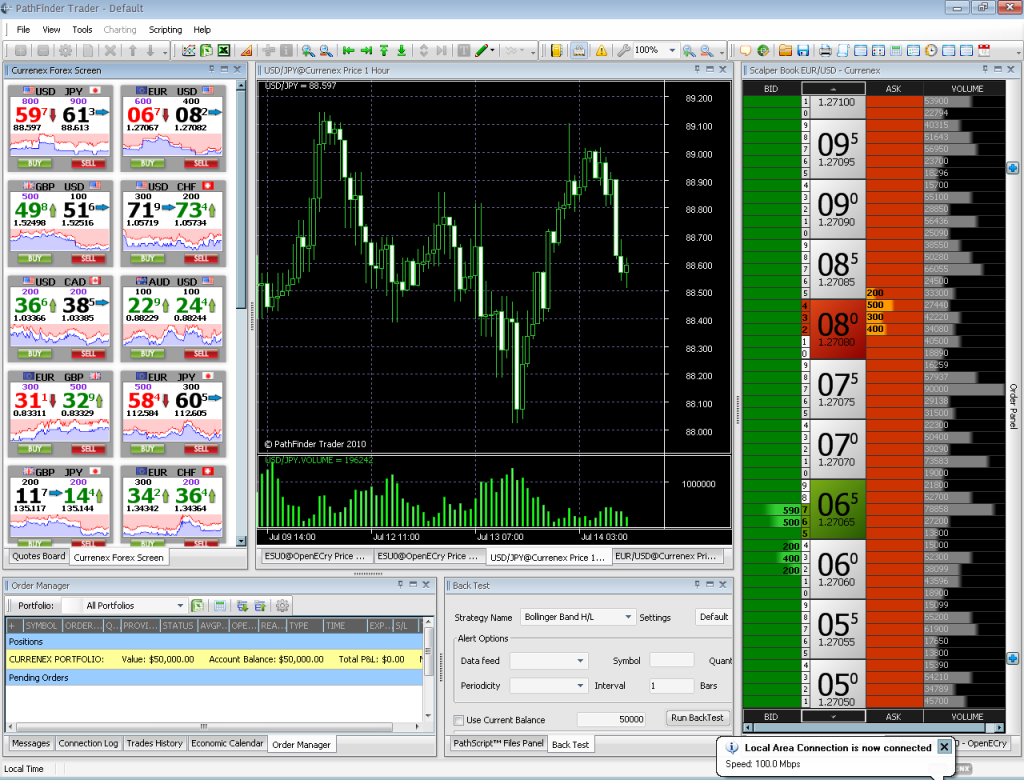Viewport: 1024px width, 780px height.
Task: Click the blue floppy disk save icon
Action: (x=803, y=50)
